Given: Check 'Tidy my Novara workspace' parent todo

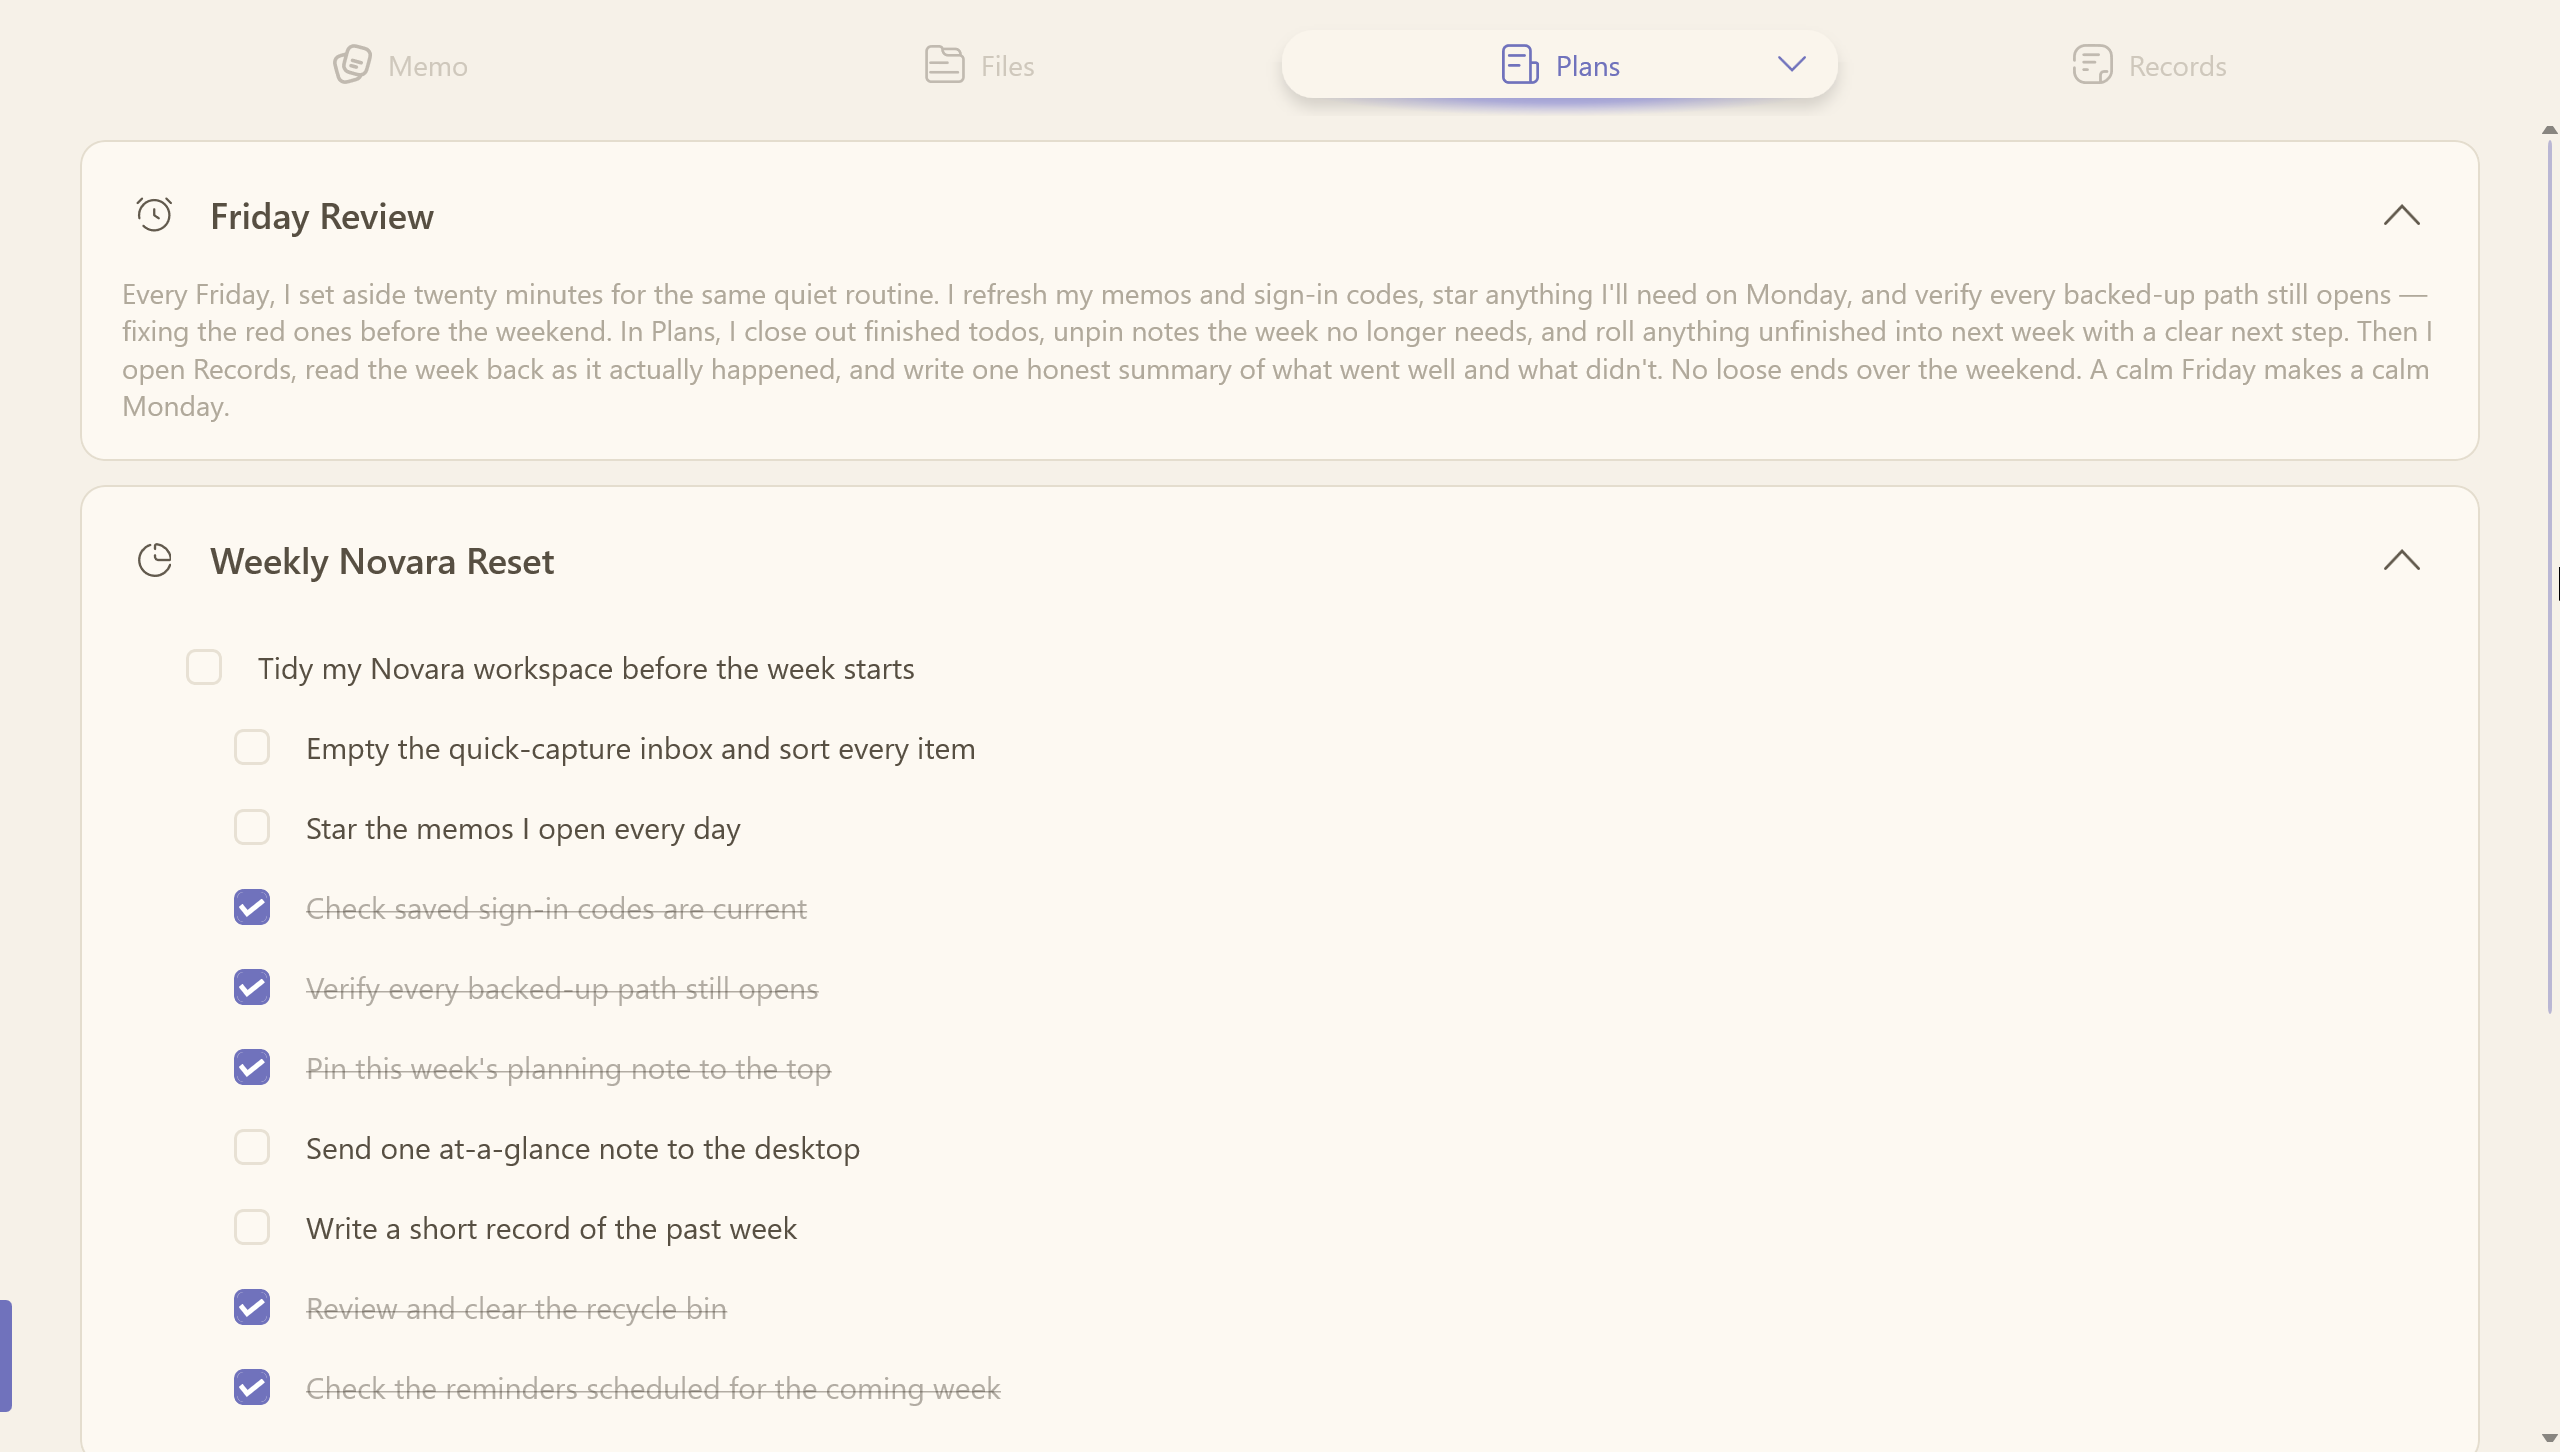Looking at the screenshot, I should tap(204, 667).
